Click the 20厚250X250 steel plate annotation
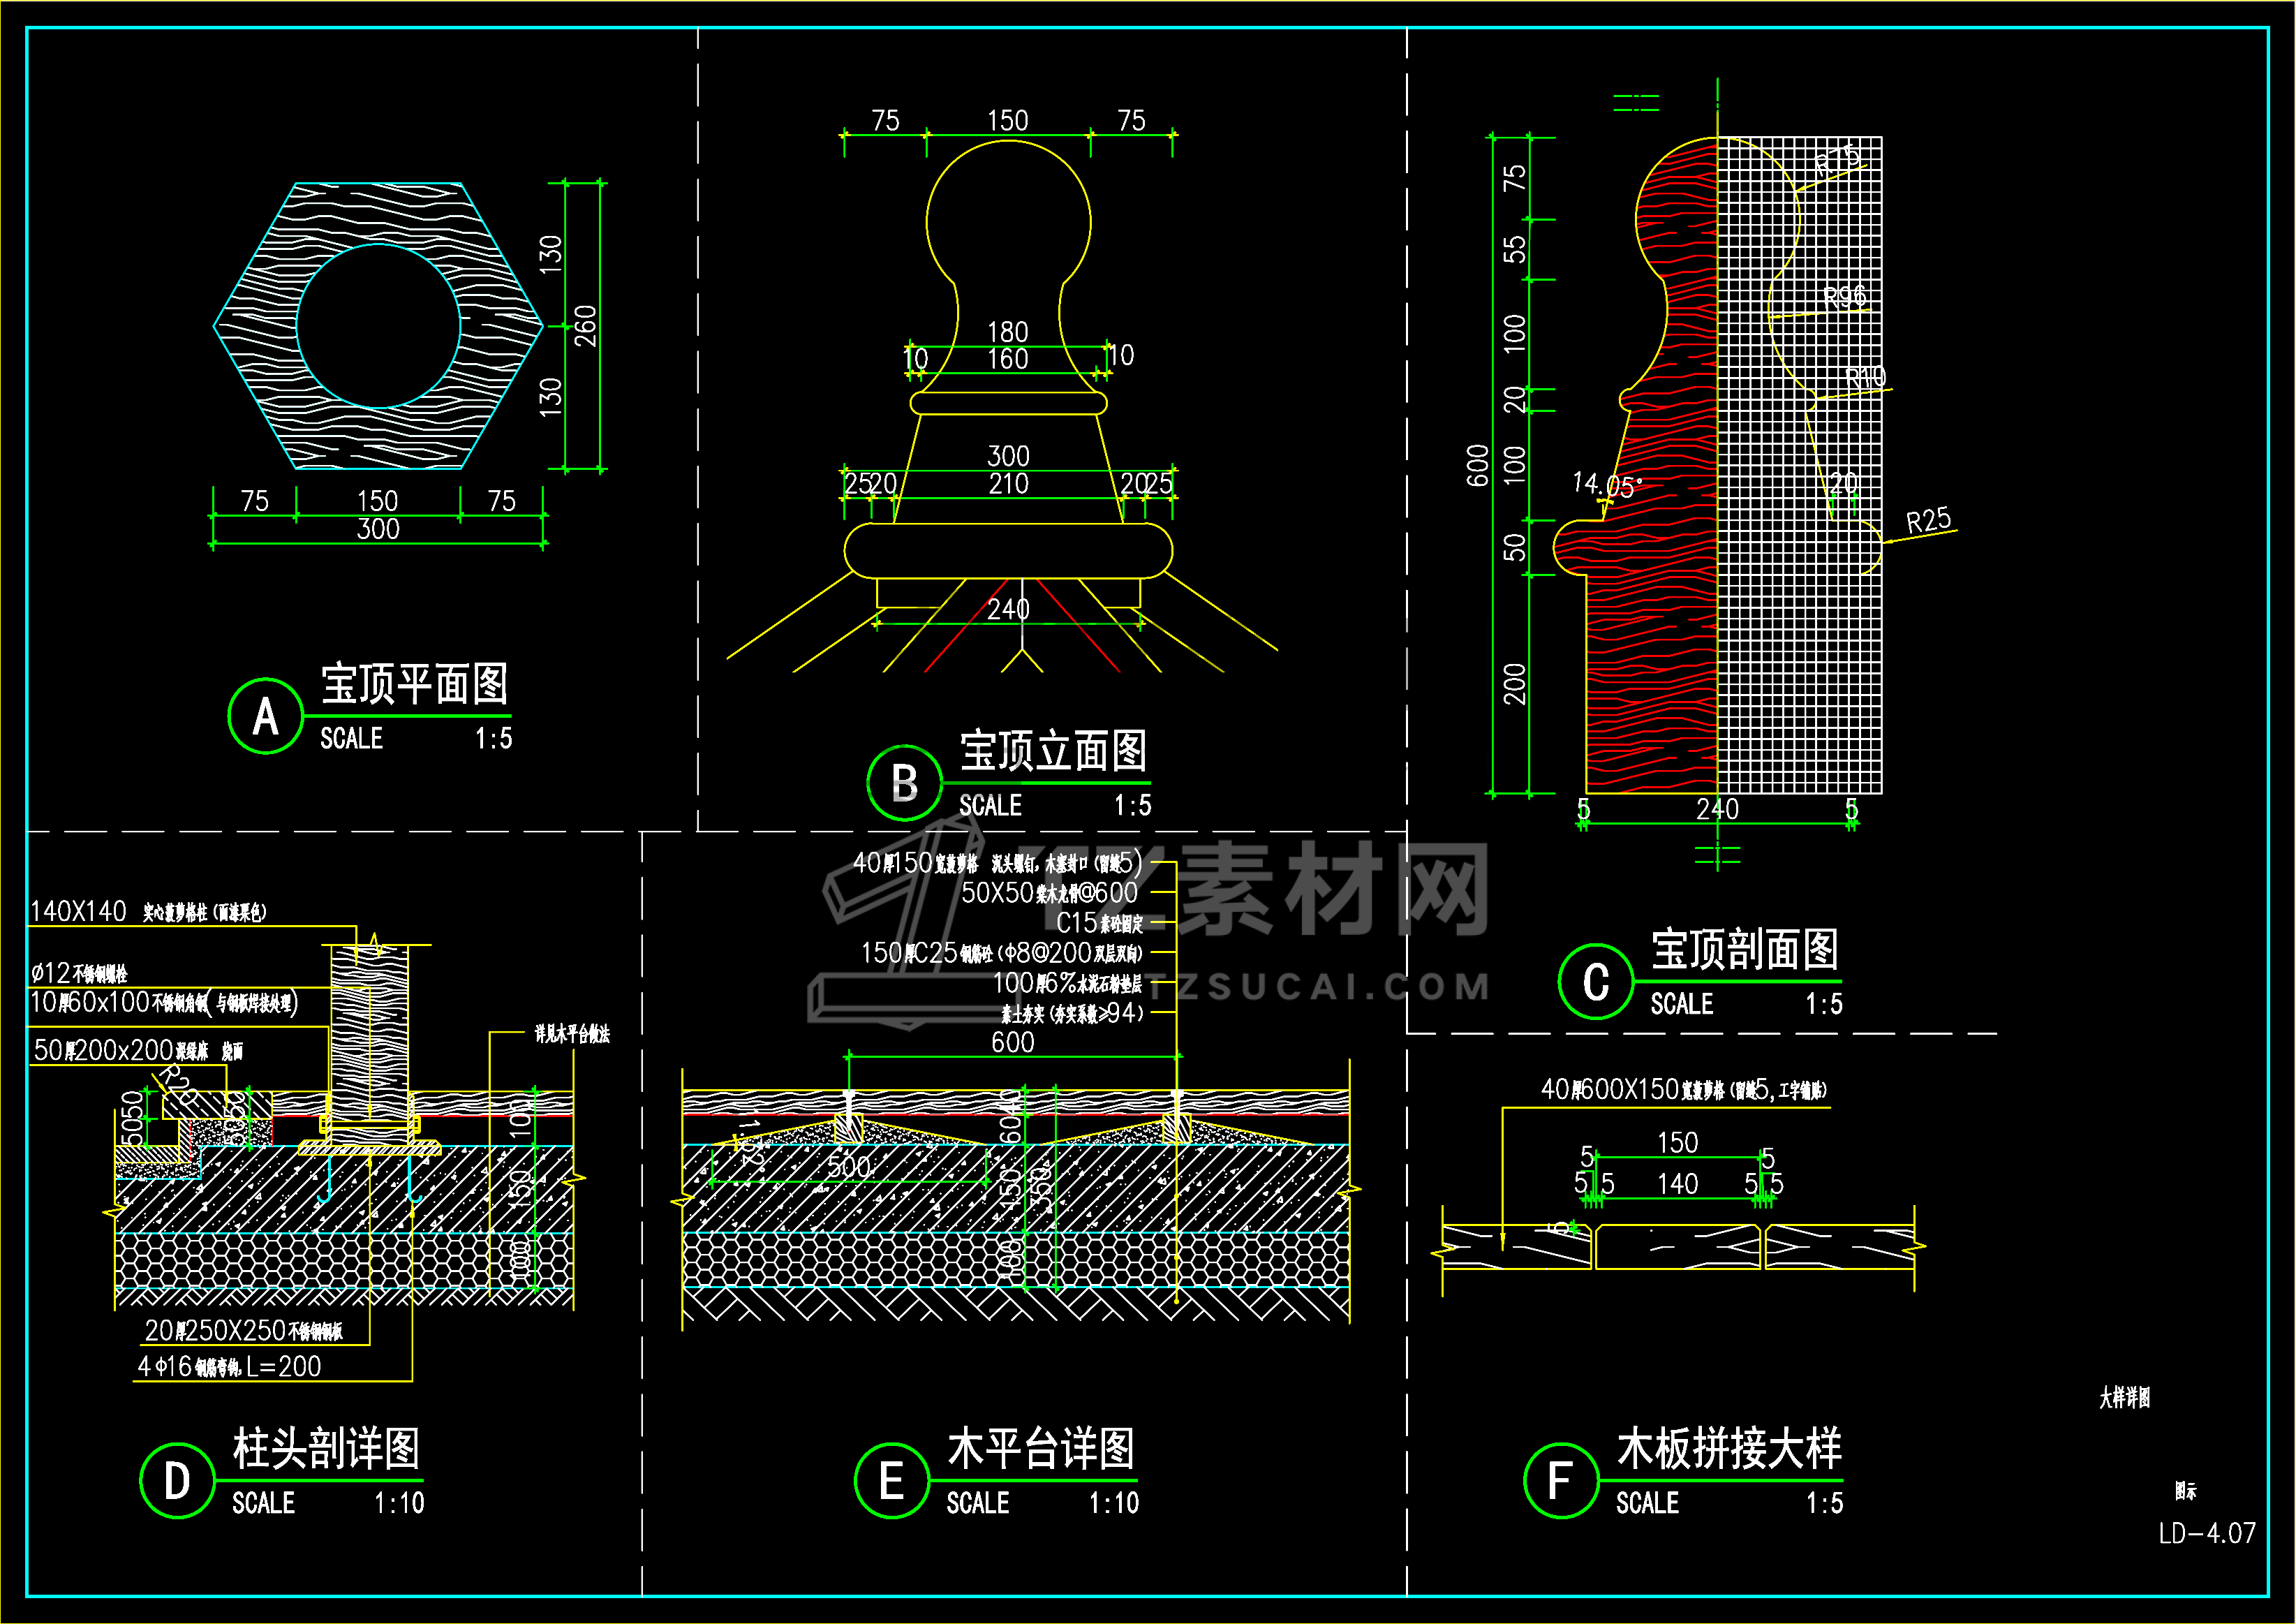Screen dimensions: 2296x1624 [244, 1330]
